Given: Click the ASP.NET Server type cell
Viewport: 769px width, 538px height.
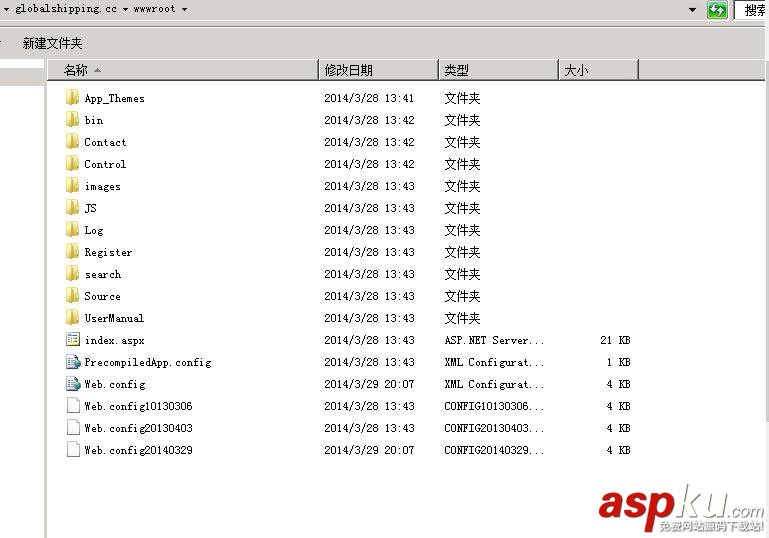Looking at the screenshot, I should pyautogui.click(x=494, y=340).
